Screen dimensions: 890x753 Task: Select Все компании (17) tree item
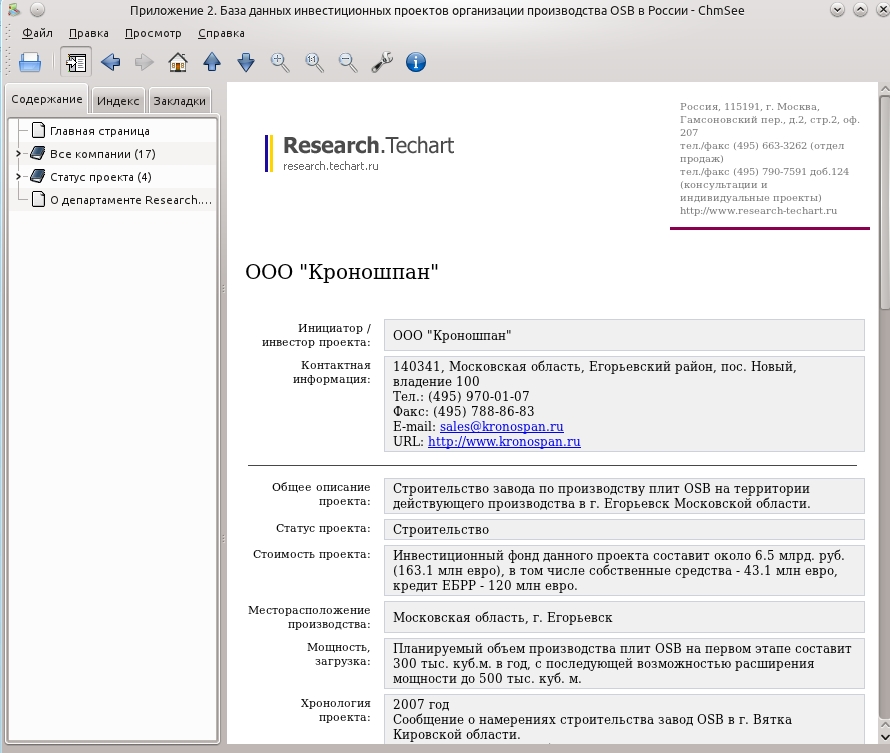point(103,154)
